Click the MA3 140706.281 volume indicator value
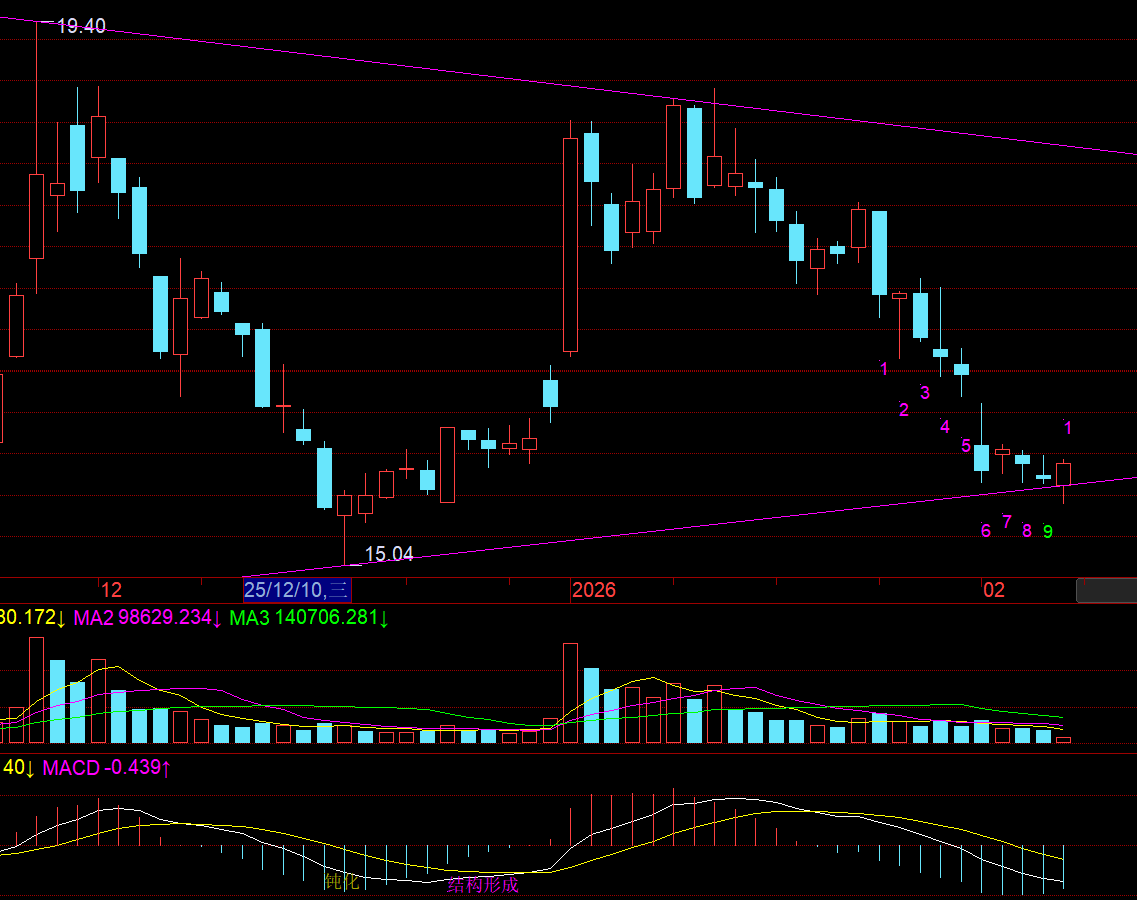Viewport: 1137px width, 900px height. pos(309,618)
